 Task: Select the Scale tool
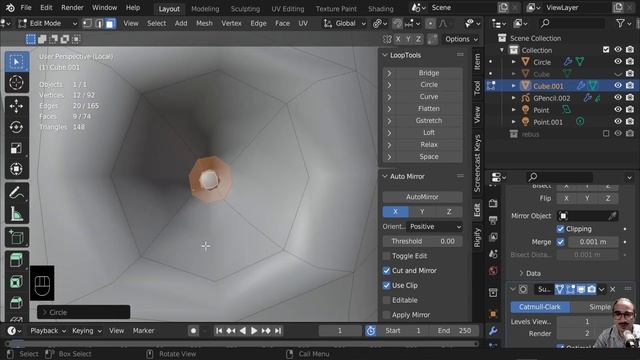coord(16,148)
